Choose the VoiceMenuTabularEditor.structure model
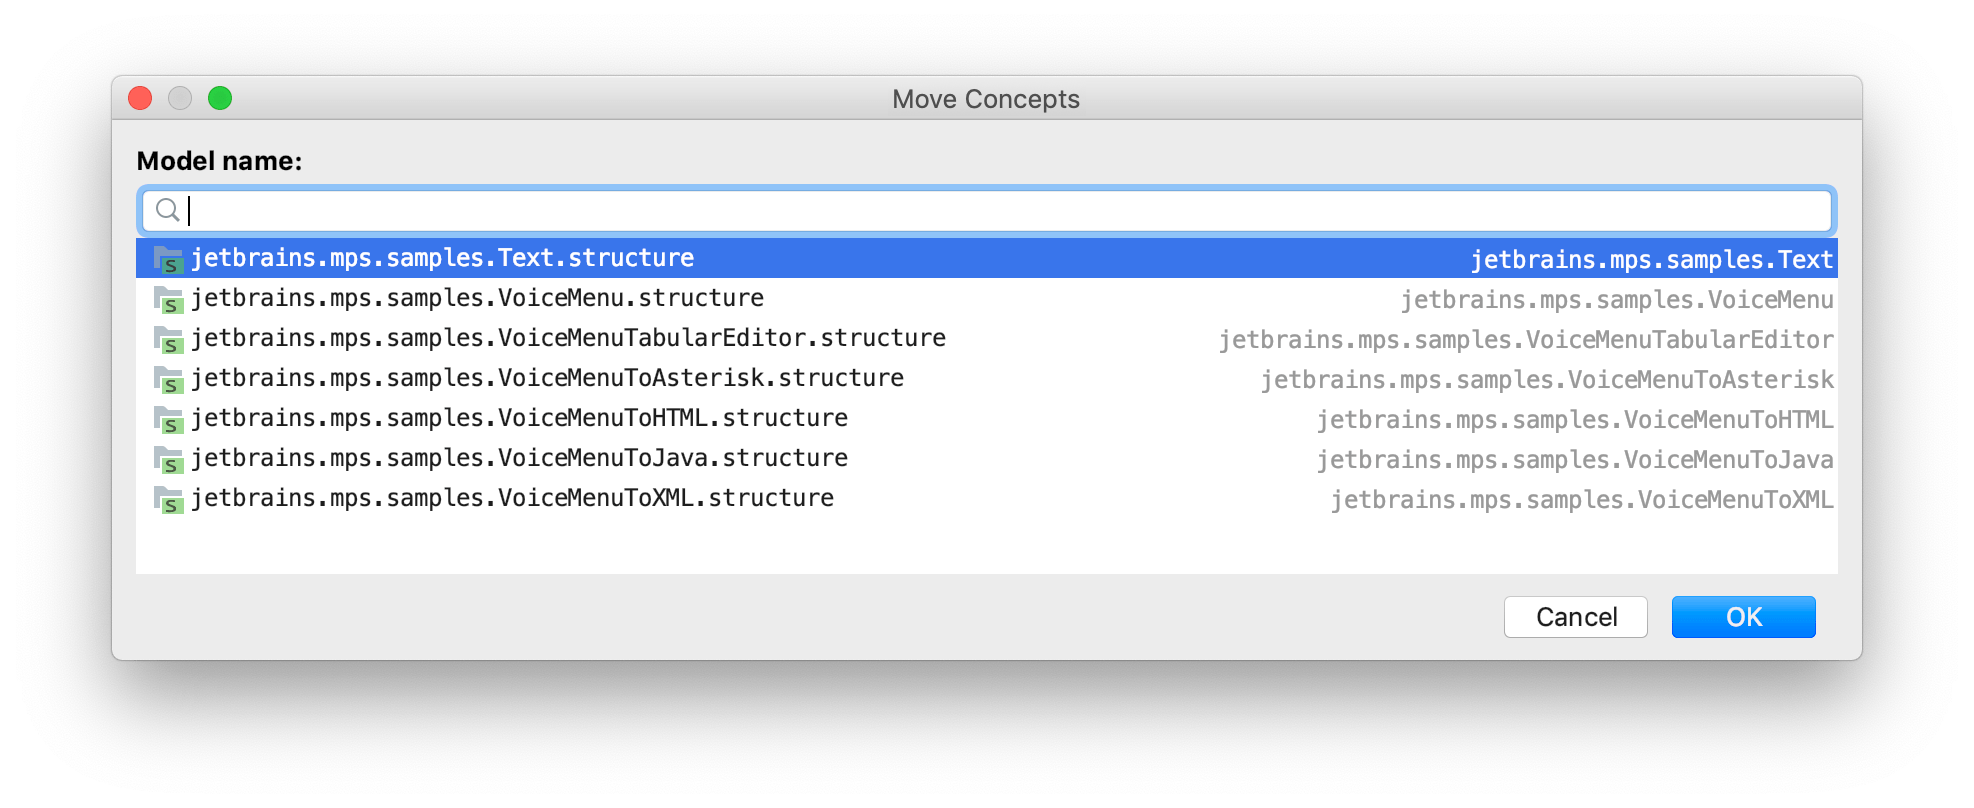The height and width of the screenshot is (808, 1974). click(x=570, y=339)
